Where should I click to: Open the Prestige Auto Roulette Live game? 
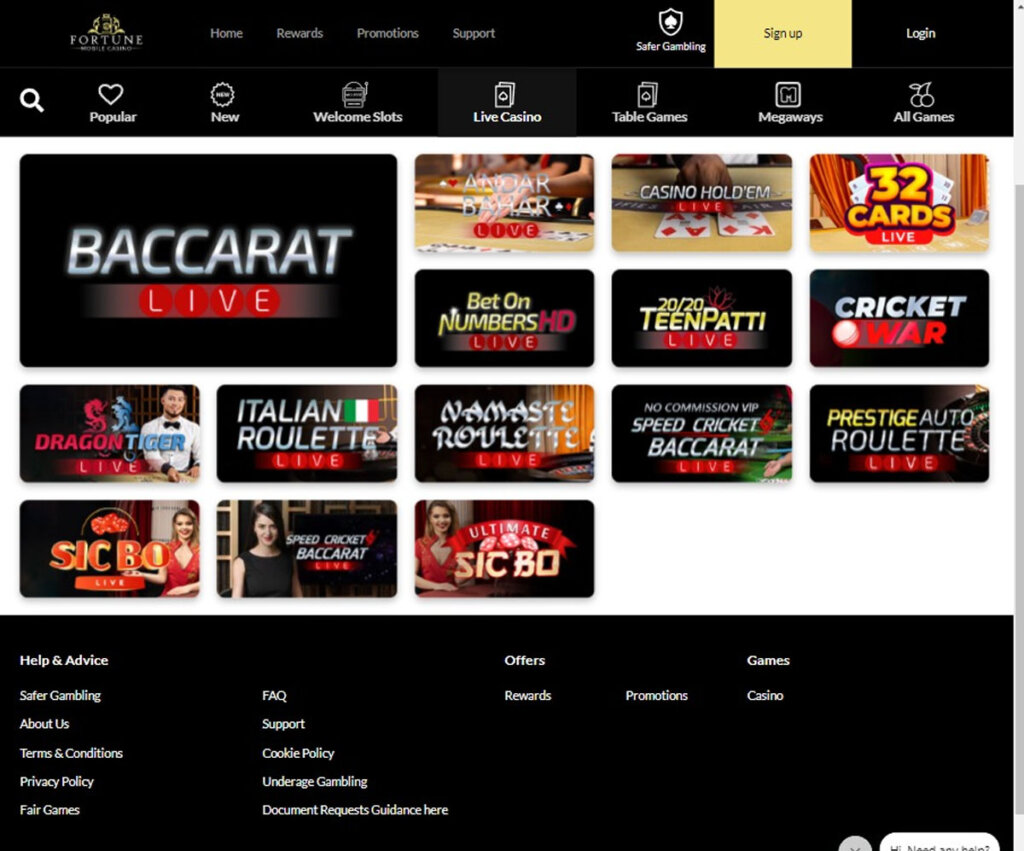(899, 433)
